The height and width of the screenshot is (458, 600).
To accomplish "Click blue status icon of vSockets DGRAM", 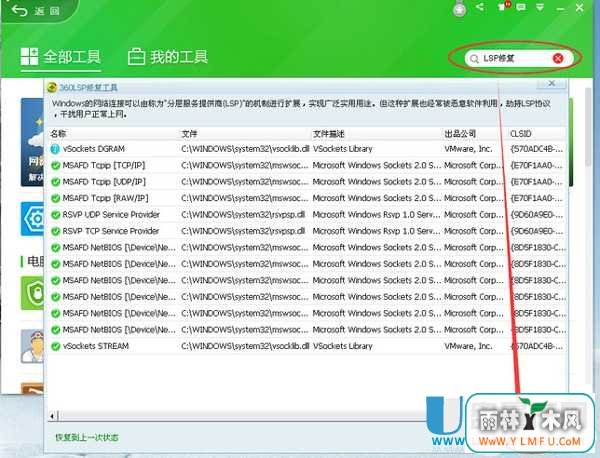I will 55,149.
